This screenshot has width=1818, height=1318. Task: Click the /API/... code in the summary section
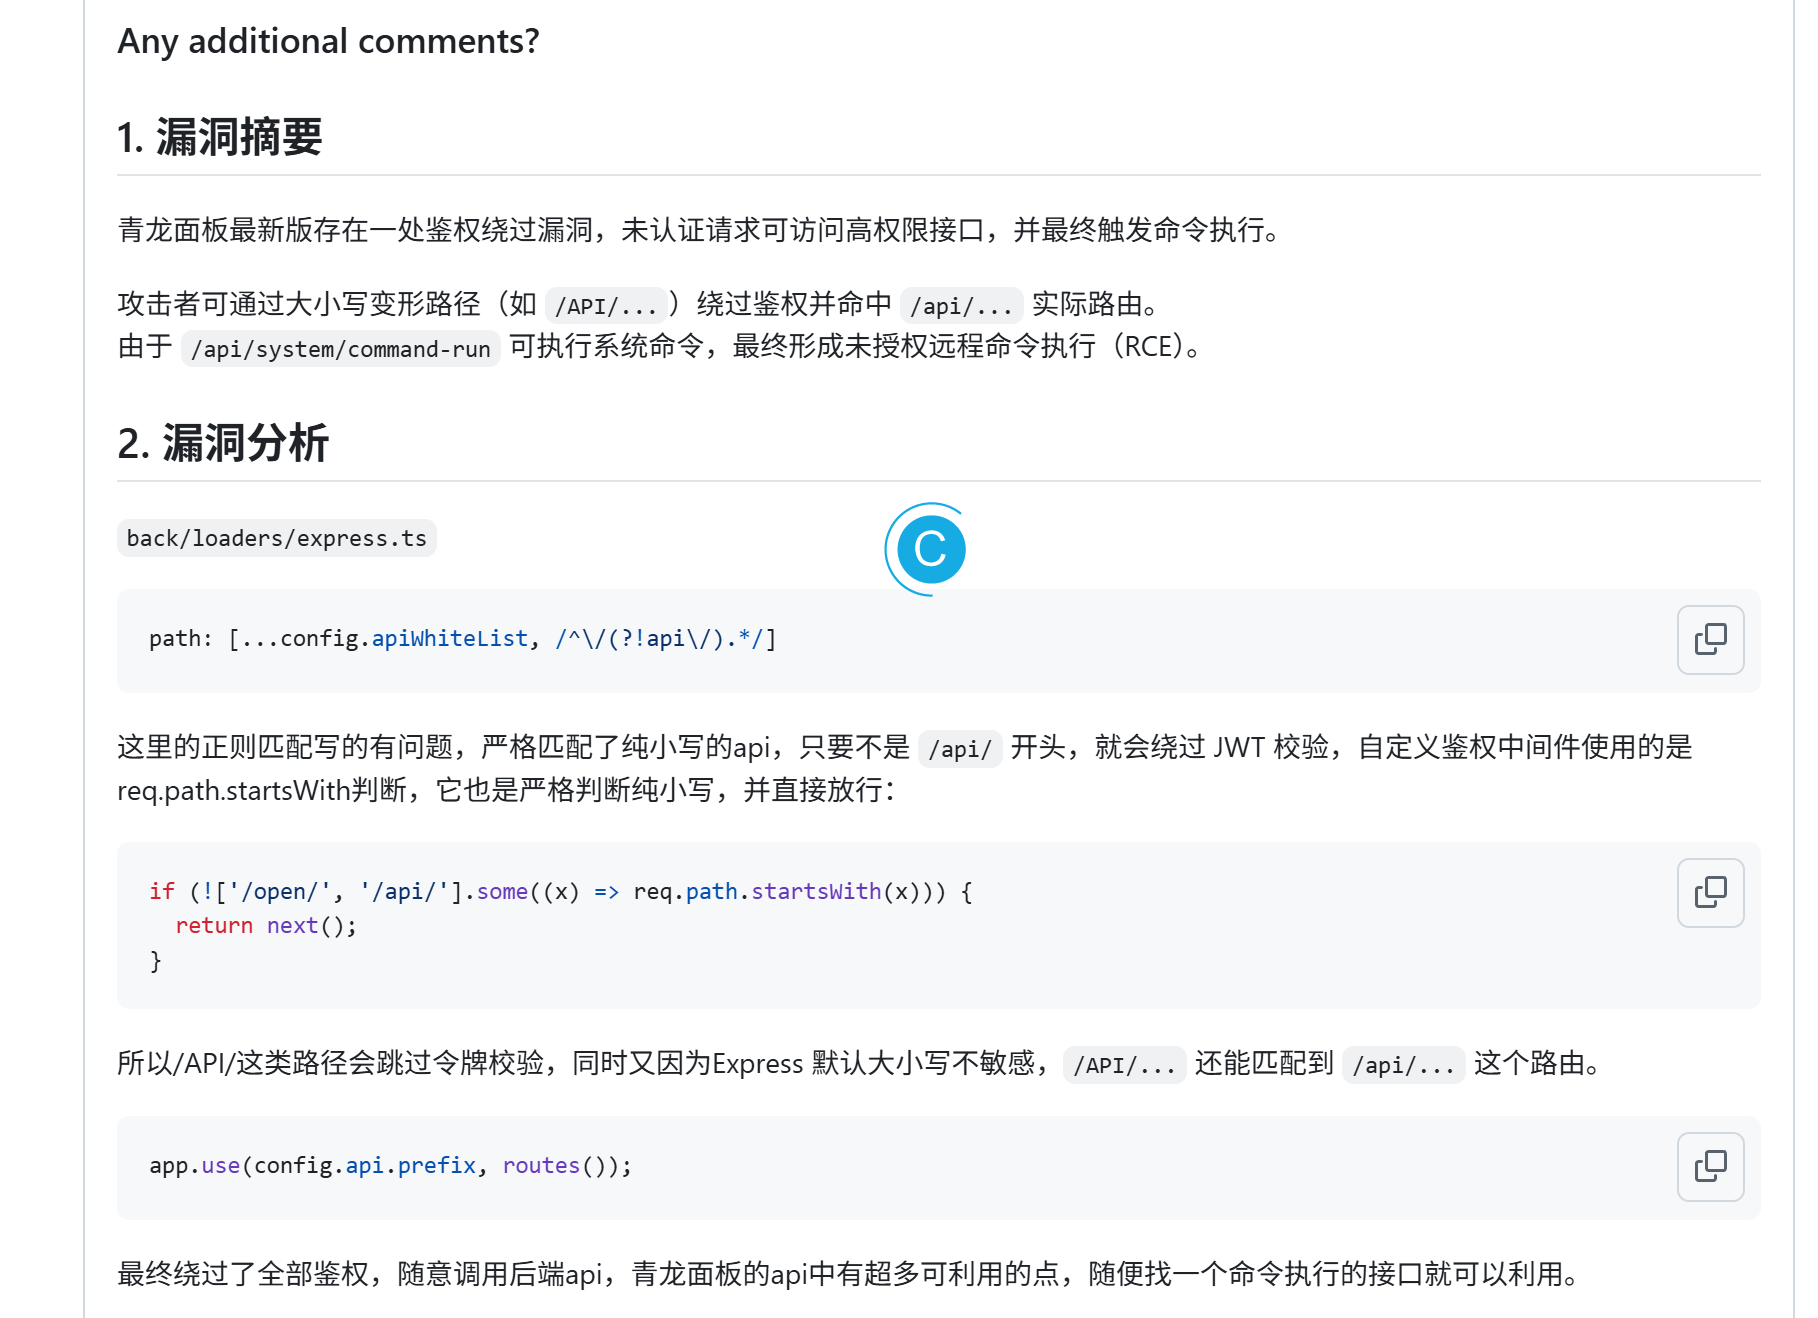(x=606, y=306)
